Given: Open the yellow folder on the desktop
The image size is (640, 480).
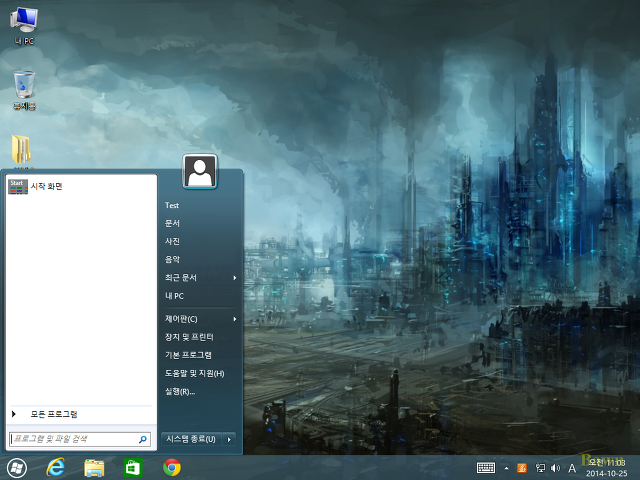Looking at the screenshot, I should [x=21, y=150].
